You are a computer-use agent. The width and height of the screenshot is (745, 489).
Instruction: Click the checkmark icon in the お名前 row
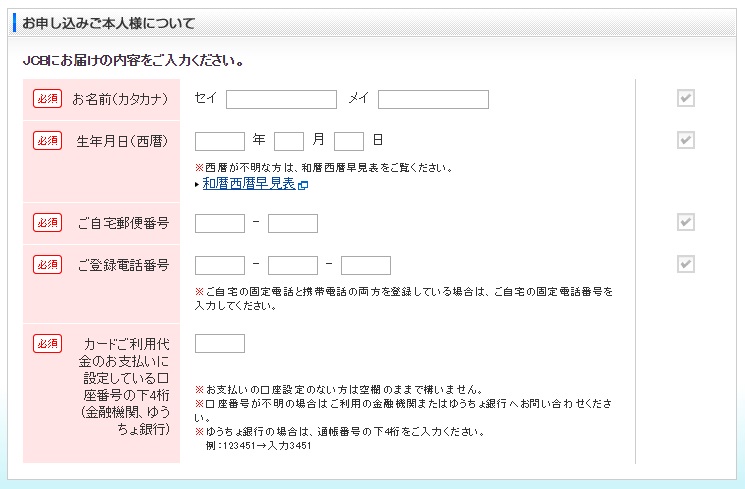pyautogui.click(x=685, y=98)
